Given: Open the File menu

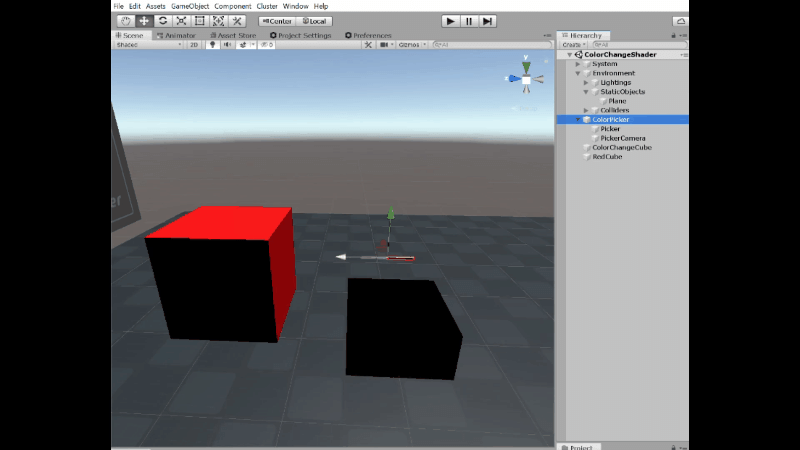Looking at the screenshot, I should pos(118,6).
